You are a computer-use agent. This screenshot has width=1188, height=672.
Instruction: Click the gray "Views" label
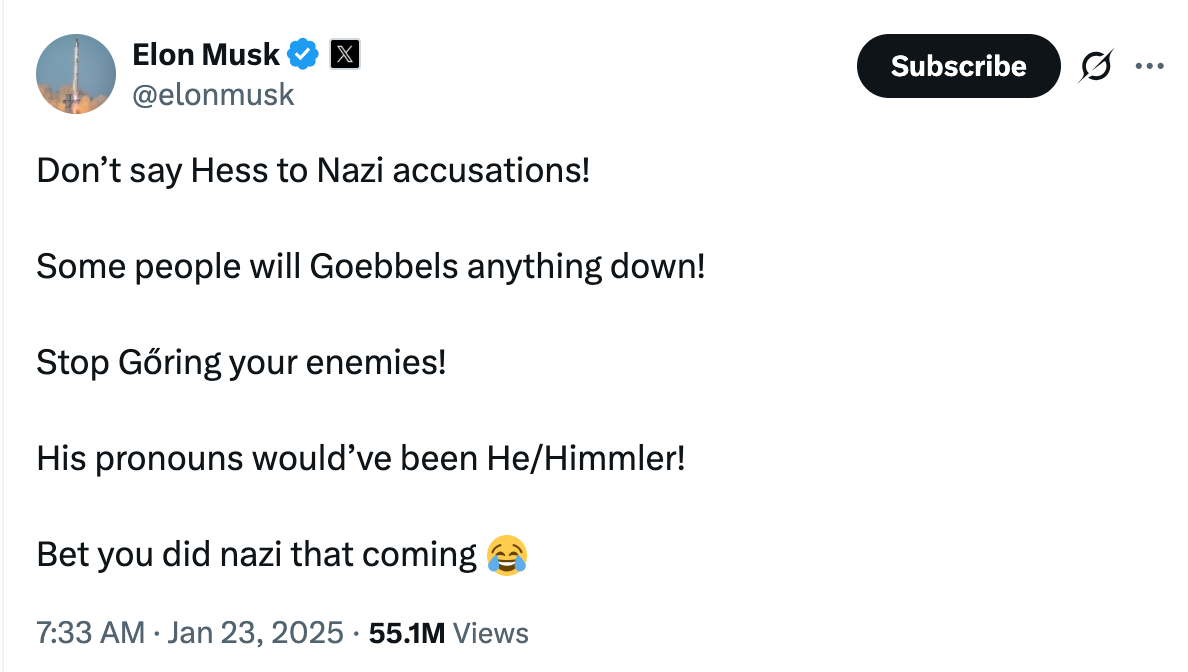tap(490, 633)
